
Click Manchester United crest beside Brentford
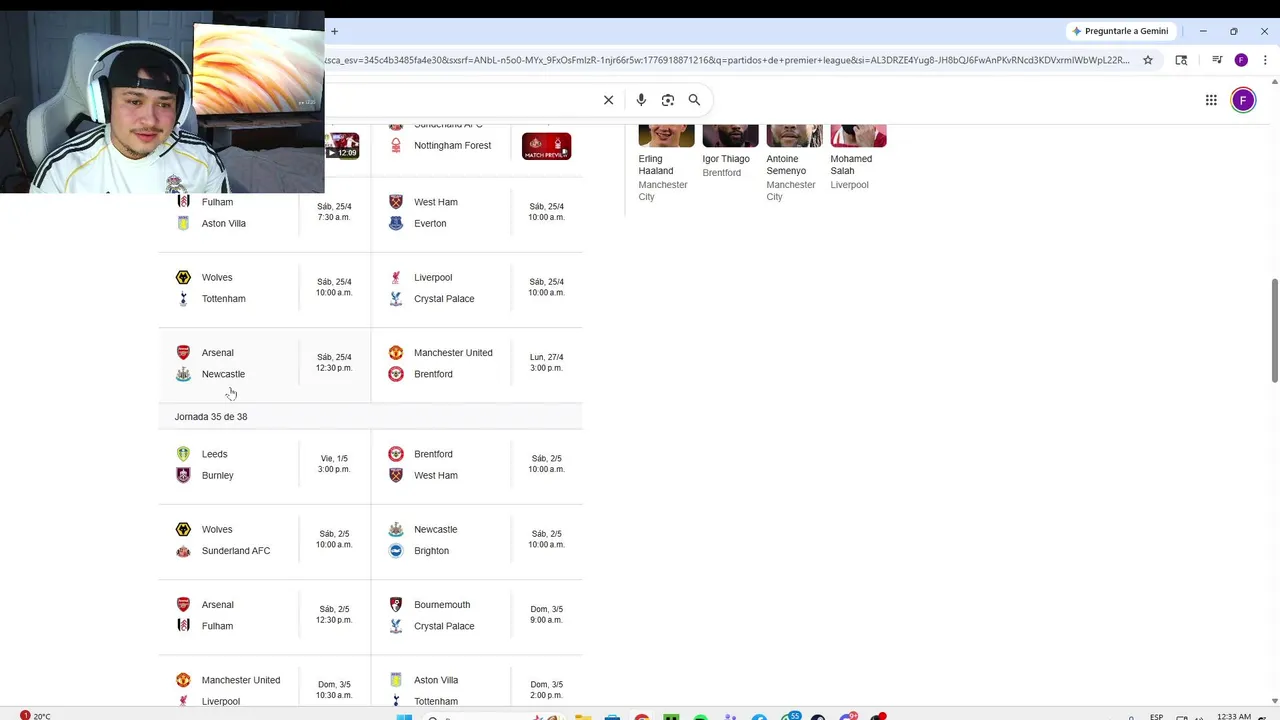click(396, 352)
